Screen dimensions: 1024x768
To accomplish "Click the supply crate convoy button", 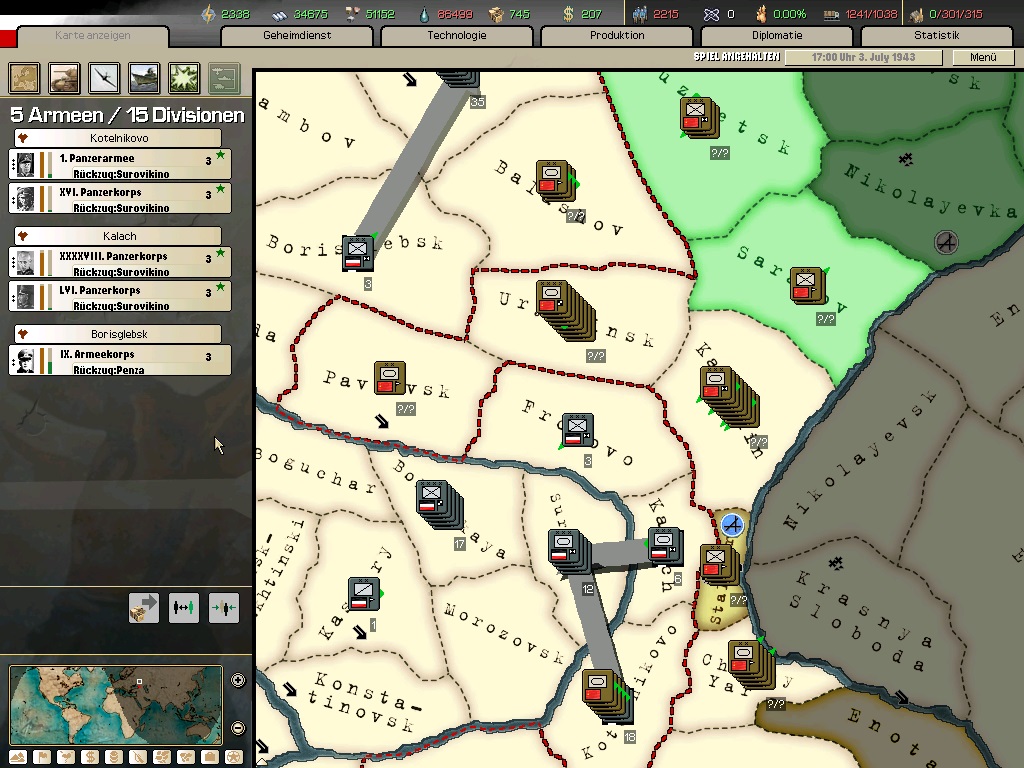I will [x=144, y=608].
